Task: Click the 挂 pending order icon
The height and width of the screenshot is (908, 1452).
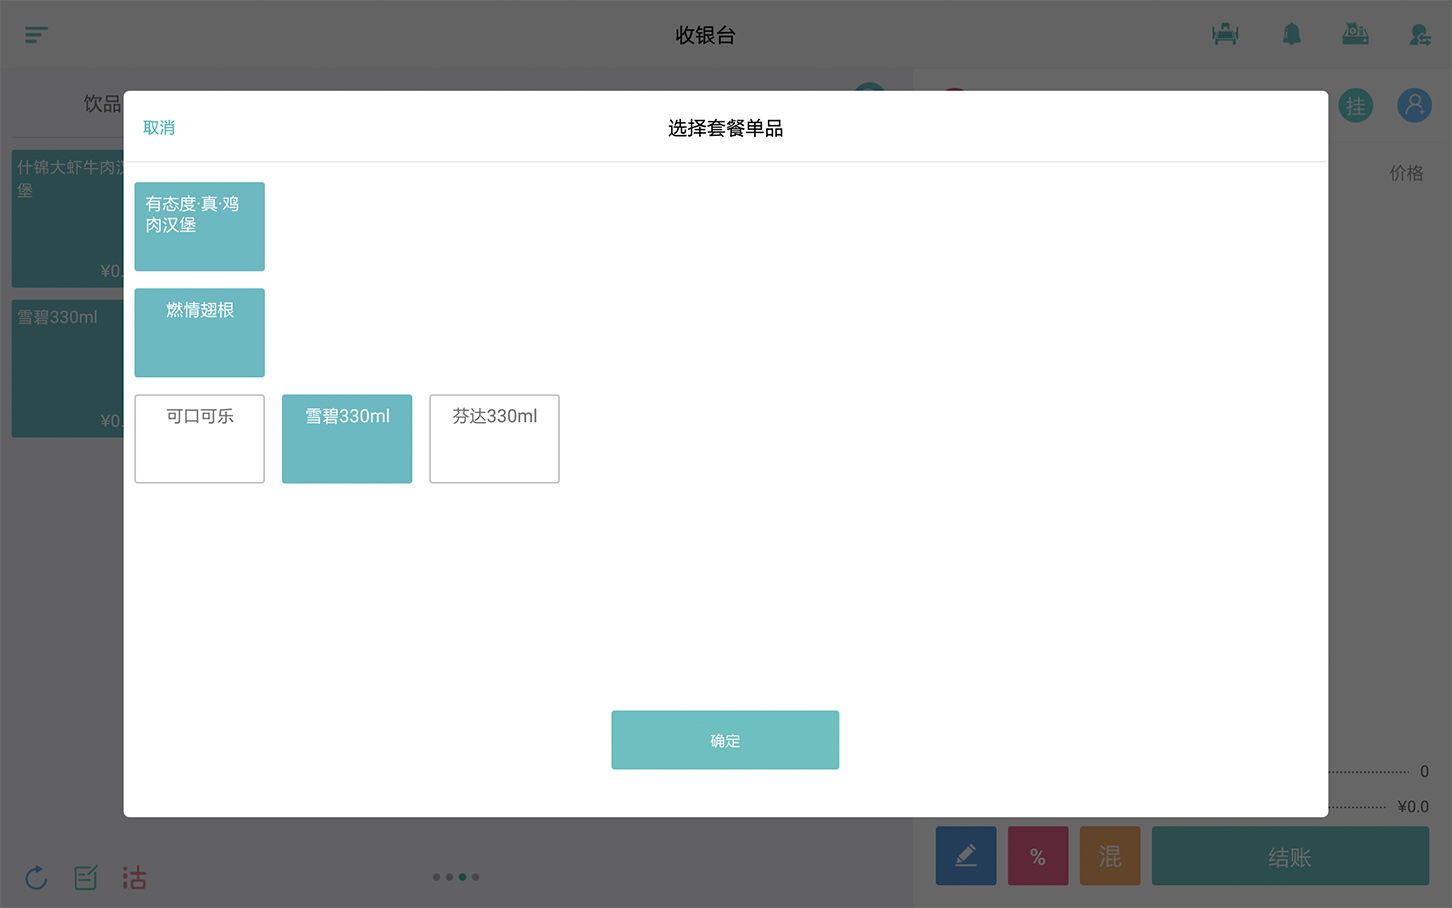Action: pyautogui.click(x=1356, y=105)
